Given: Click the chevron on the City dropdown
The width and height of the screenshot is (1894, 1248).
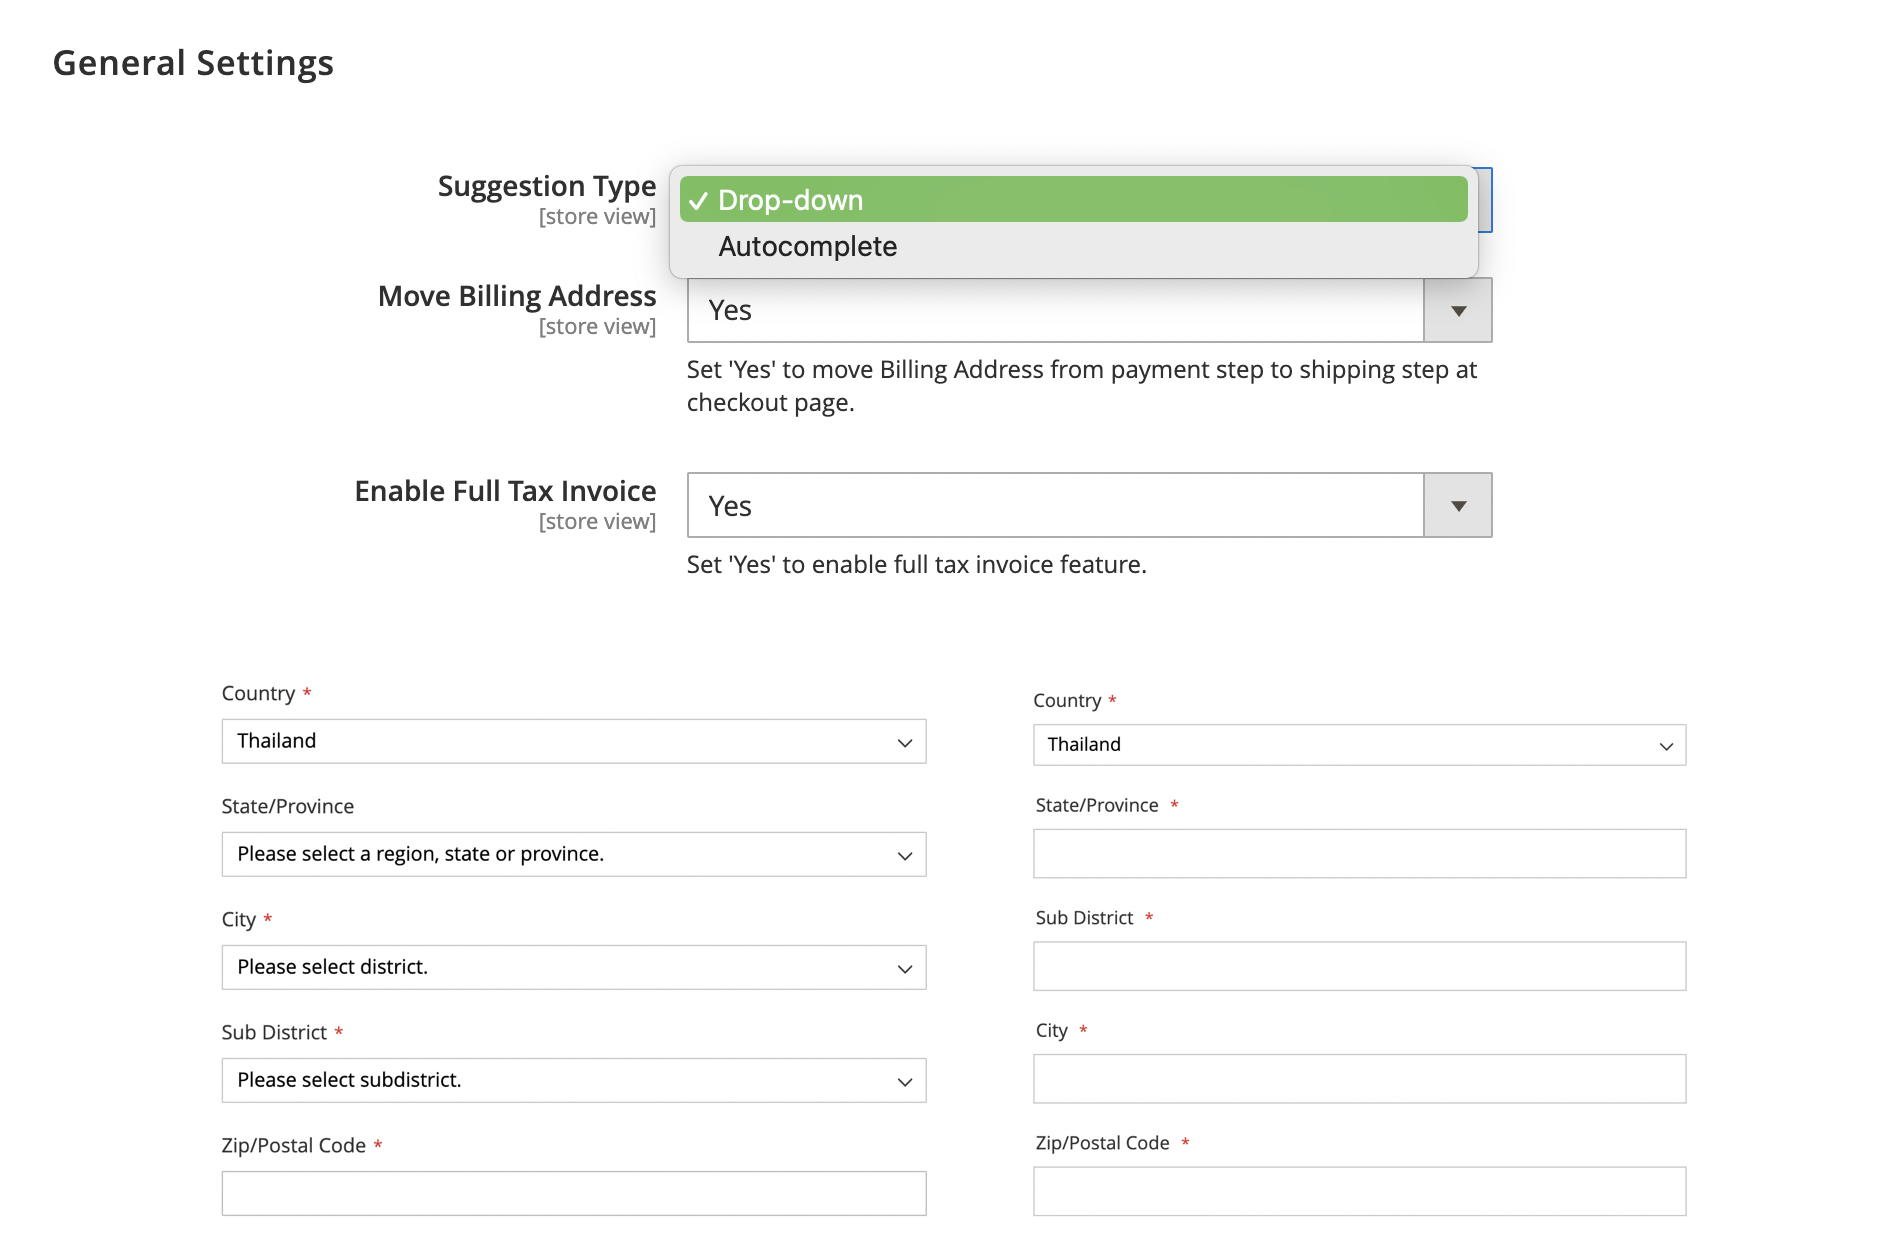Looking at the screenshot, I should (903, 967).
